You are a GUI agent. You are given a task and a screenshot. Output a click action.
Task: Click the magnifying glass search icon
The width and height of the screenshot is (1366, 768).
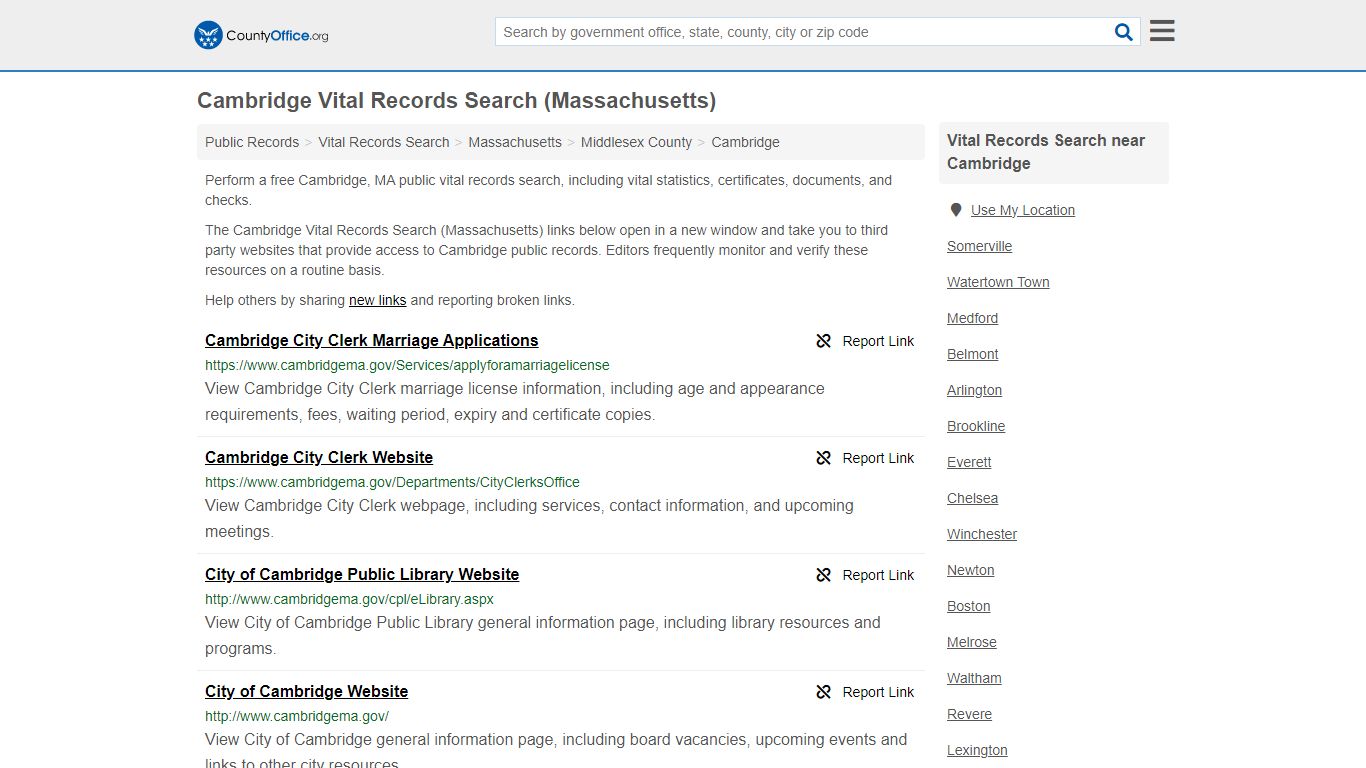1124,32
